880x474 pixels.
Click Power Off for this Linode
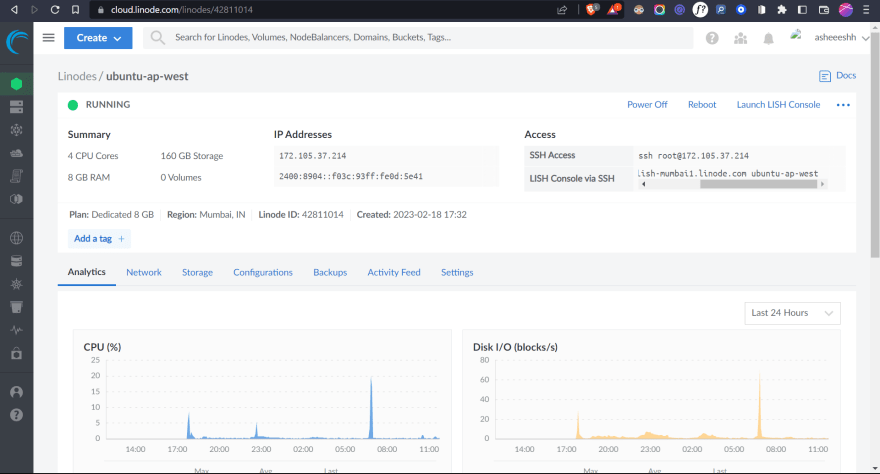647,104
